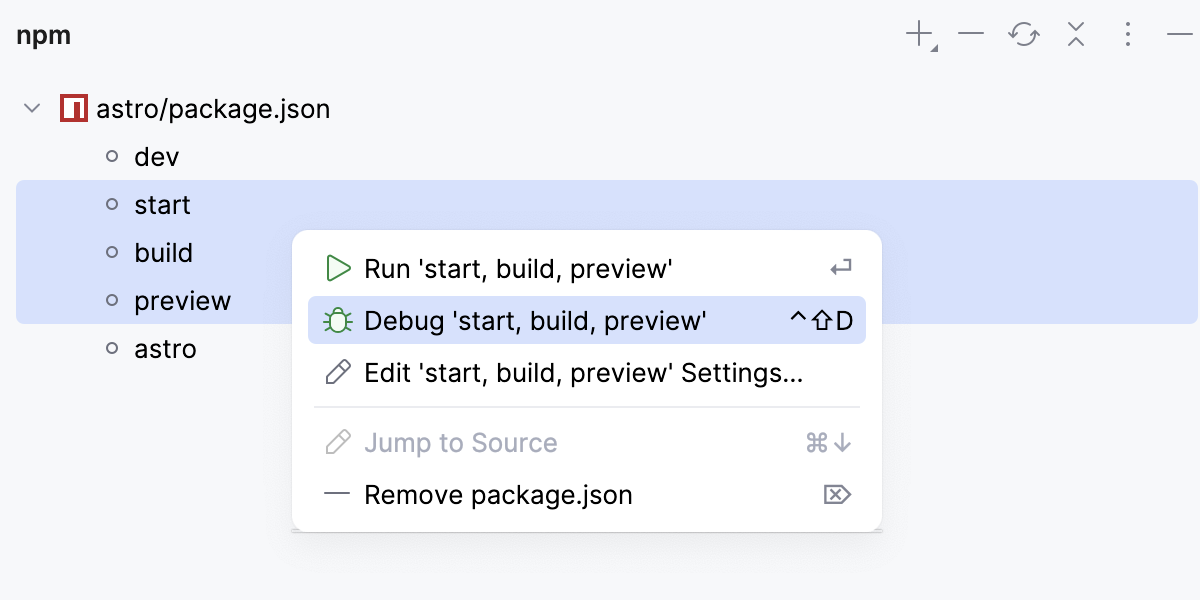The height and width of the screenshot is (600, 1200).
Task: Open the kebab menu in the npm toolbar
Action: click(x=1127, y=35)
